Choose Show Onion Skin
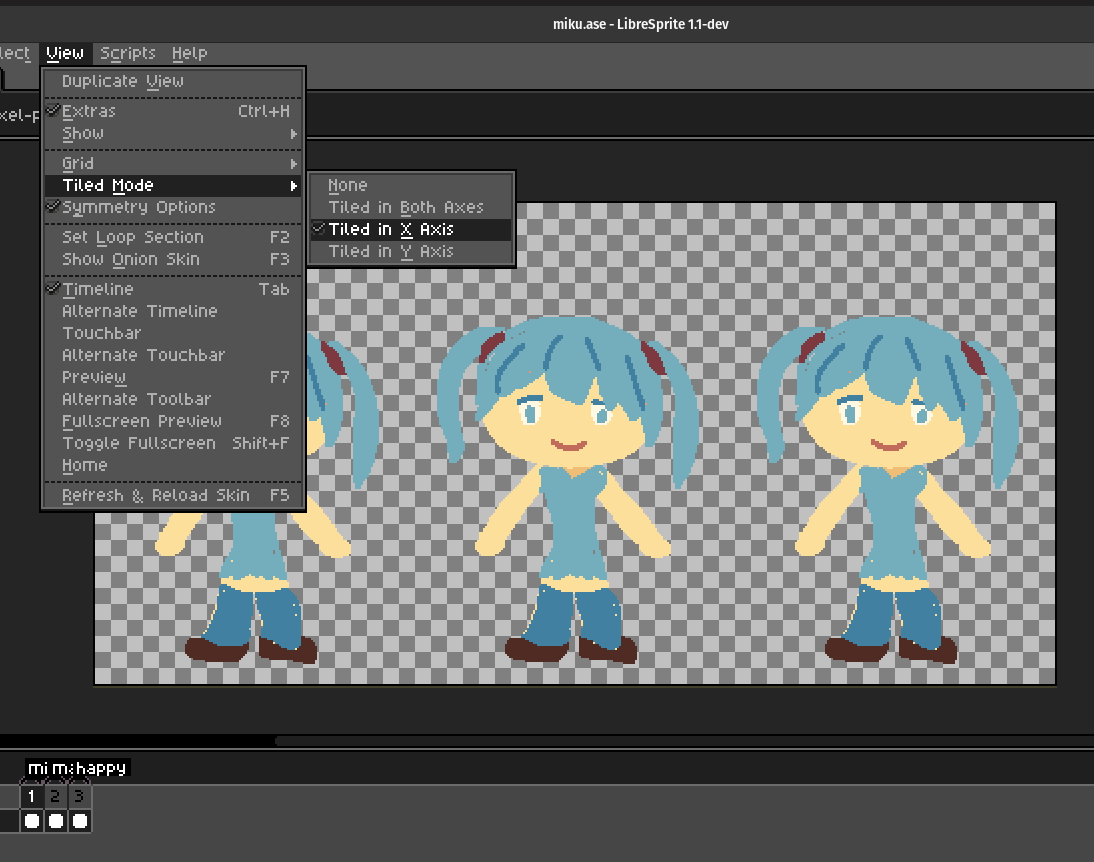The height and width of the screenshot is (862, 1094). coord(173,259)
